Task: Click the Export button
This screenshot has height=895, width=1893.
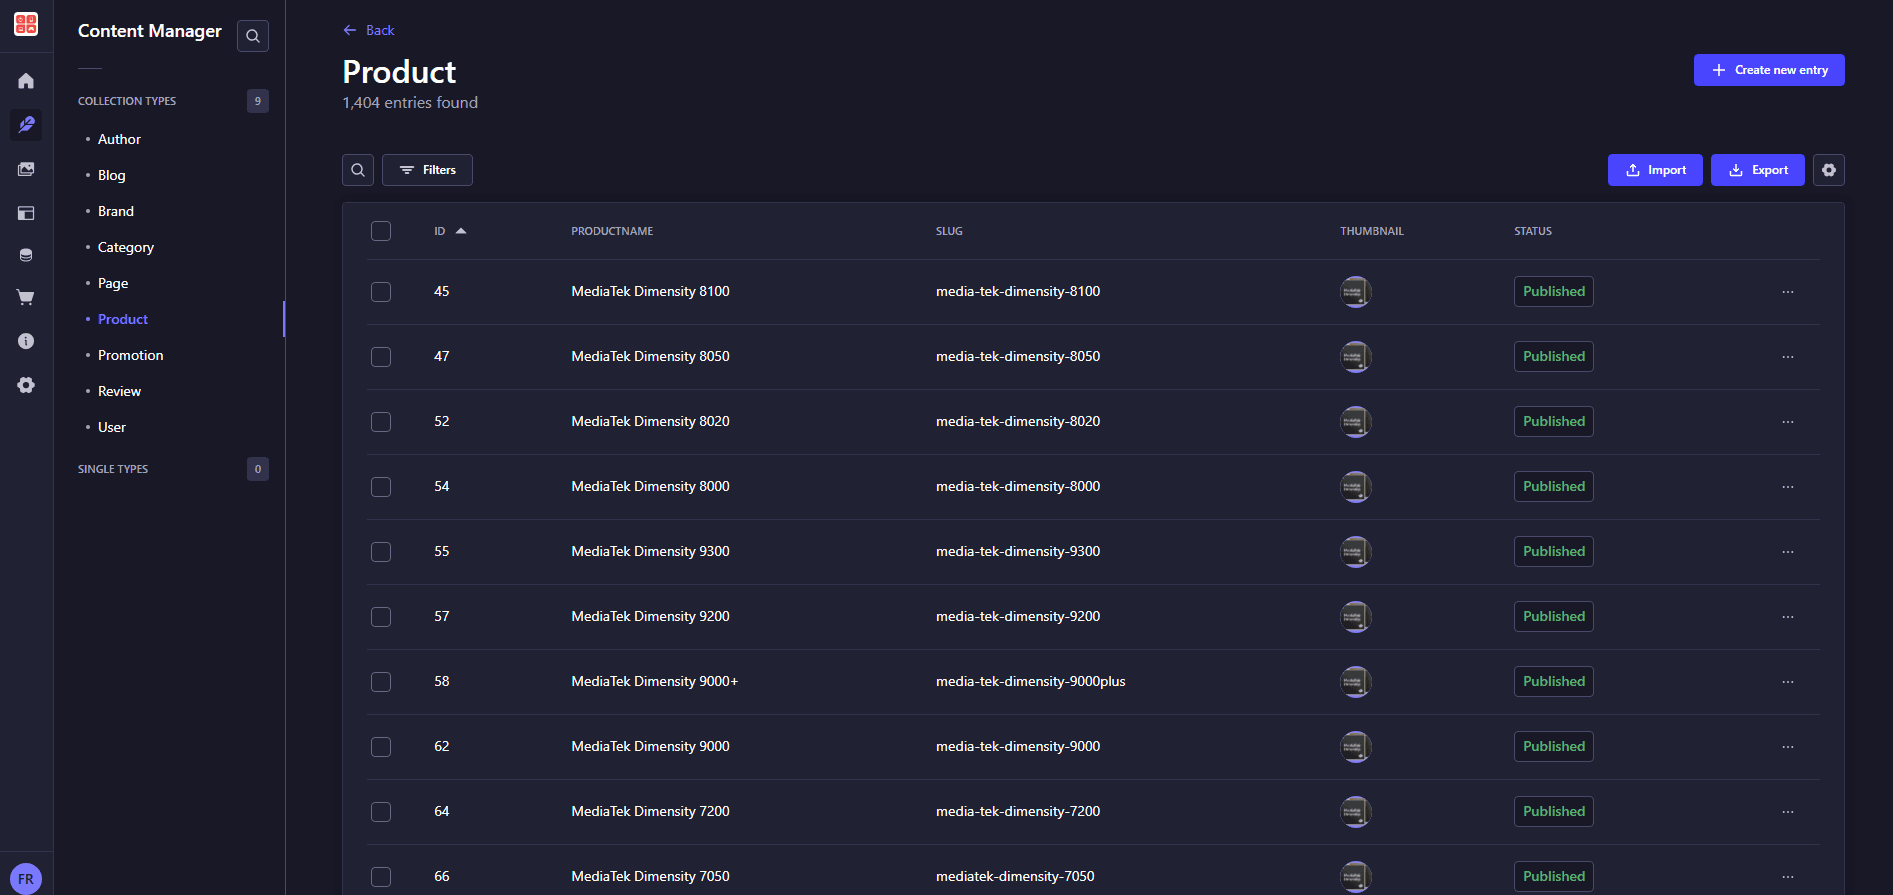Action: coord(1758,170)
